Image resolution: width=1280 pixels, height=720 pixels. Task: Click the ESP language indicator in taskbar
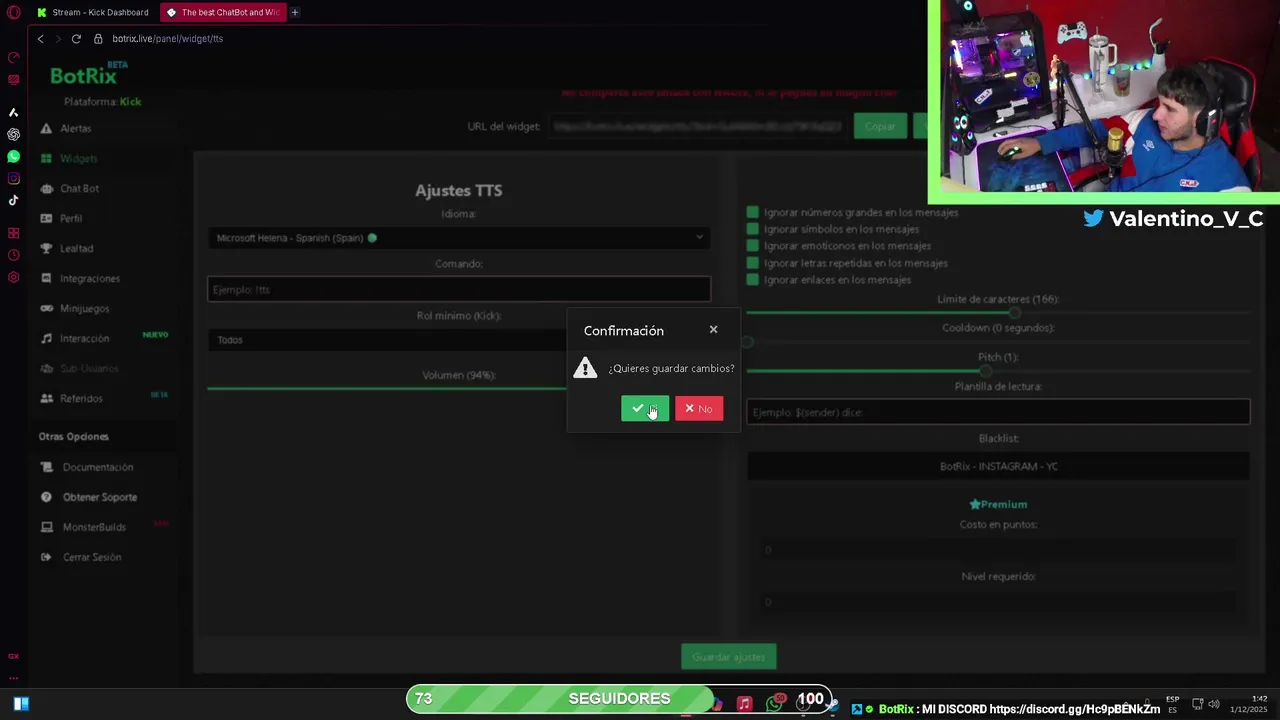(x=1173, y=704)
